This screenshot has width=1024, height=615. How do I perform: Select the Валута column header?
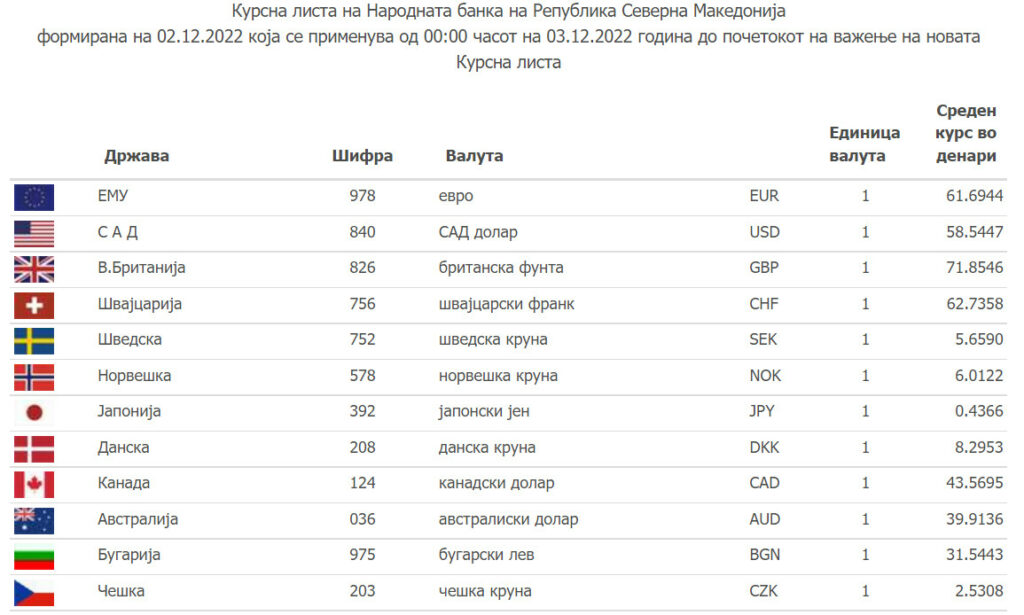click(474, 155)
